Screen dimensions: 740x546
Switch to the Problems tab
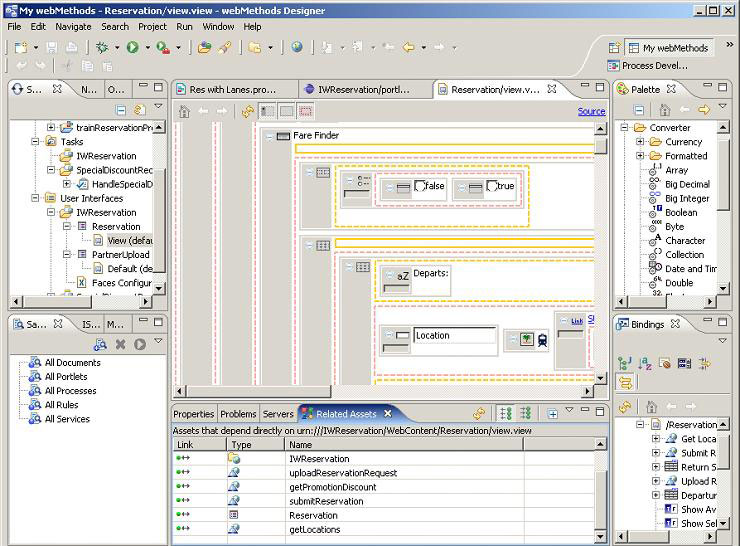(238, 414)
